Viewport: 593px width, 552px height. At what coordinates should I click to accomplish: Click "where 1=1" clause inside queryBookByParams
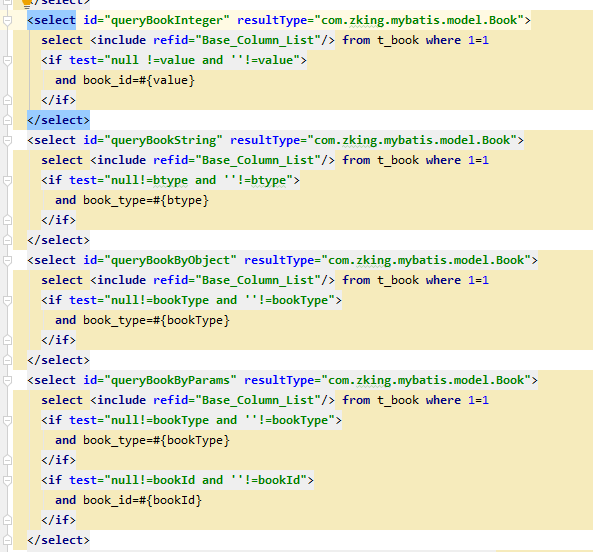click(x=457, y=400)
